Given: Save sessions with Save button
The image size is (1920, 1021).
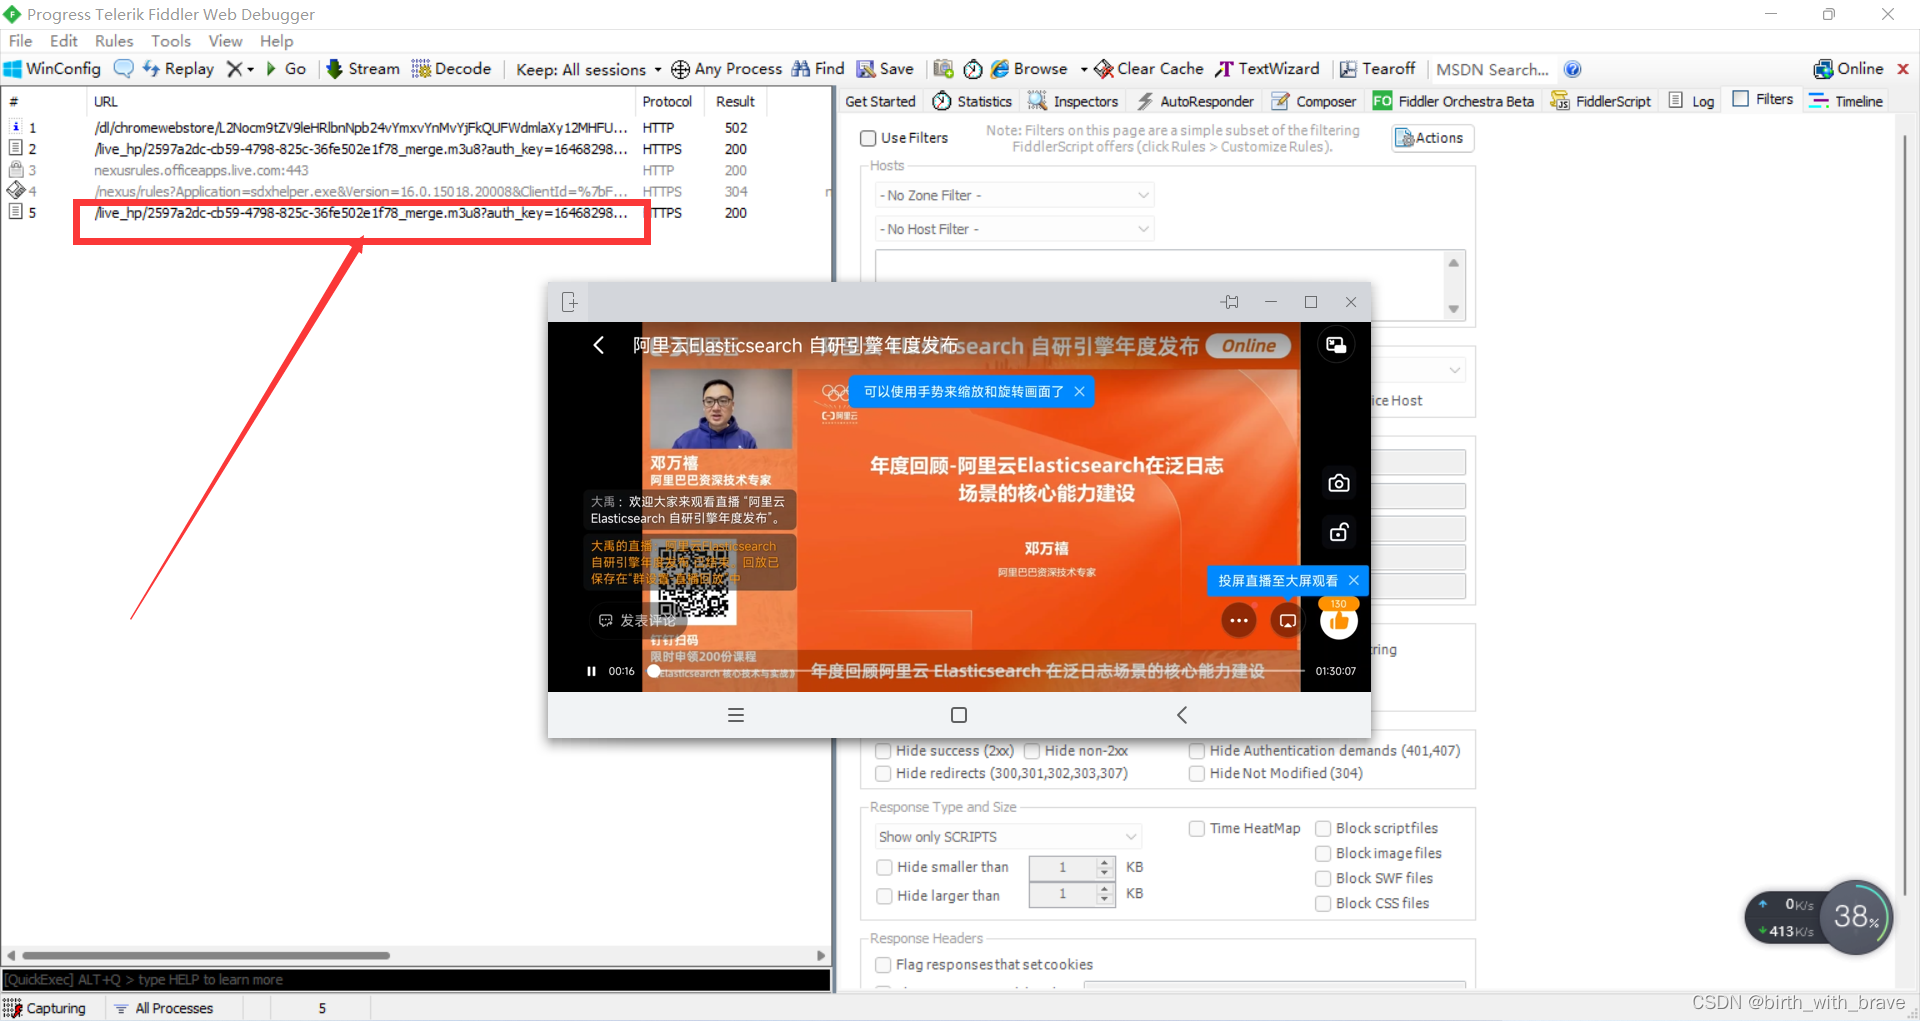Looking at the screenshot, I should coord(885,69).
